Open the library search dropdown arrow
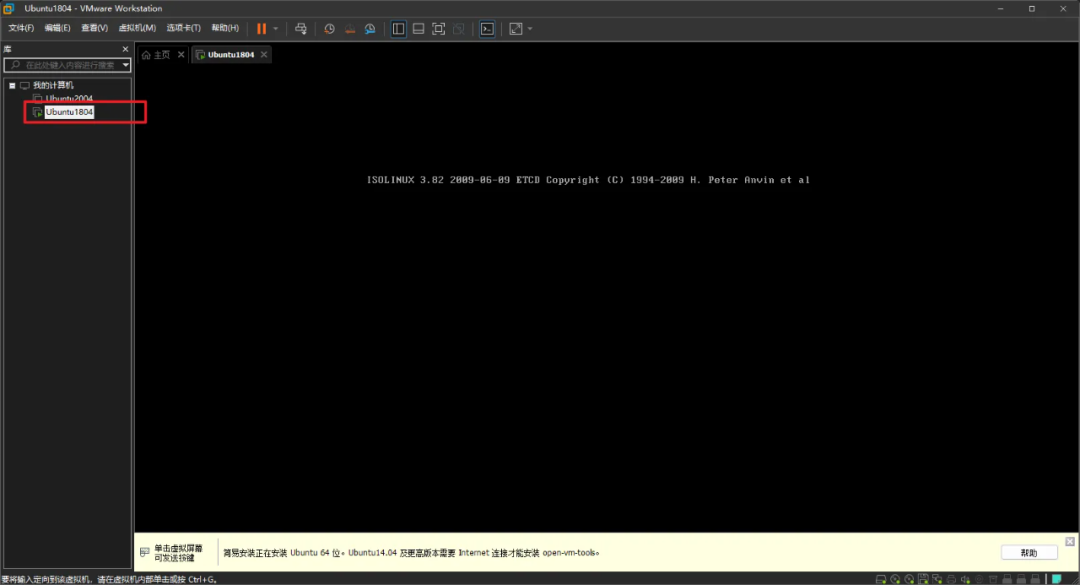Screen dimensions: 1080x585 (125, 65)
